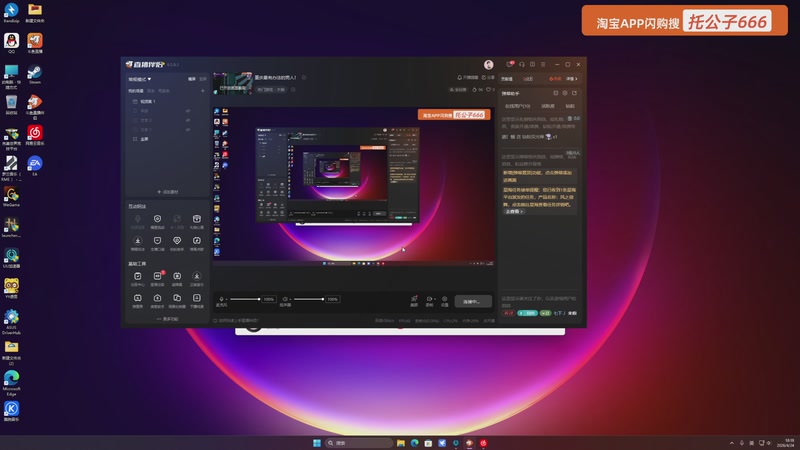
Task: Click the stream cover thumbnail
Action: 233,83
